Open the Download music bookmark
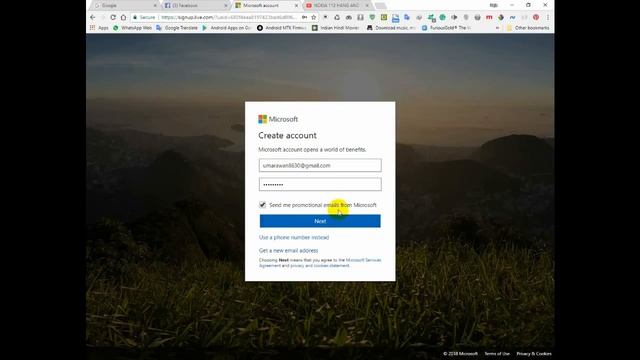This screenshot has width=640, height=360. pos(391,28)
